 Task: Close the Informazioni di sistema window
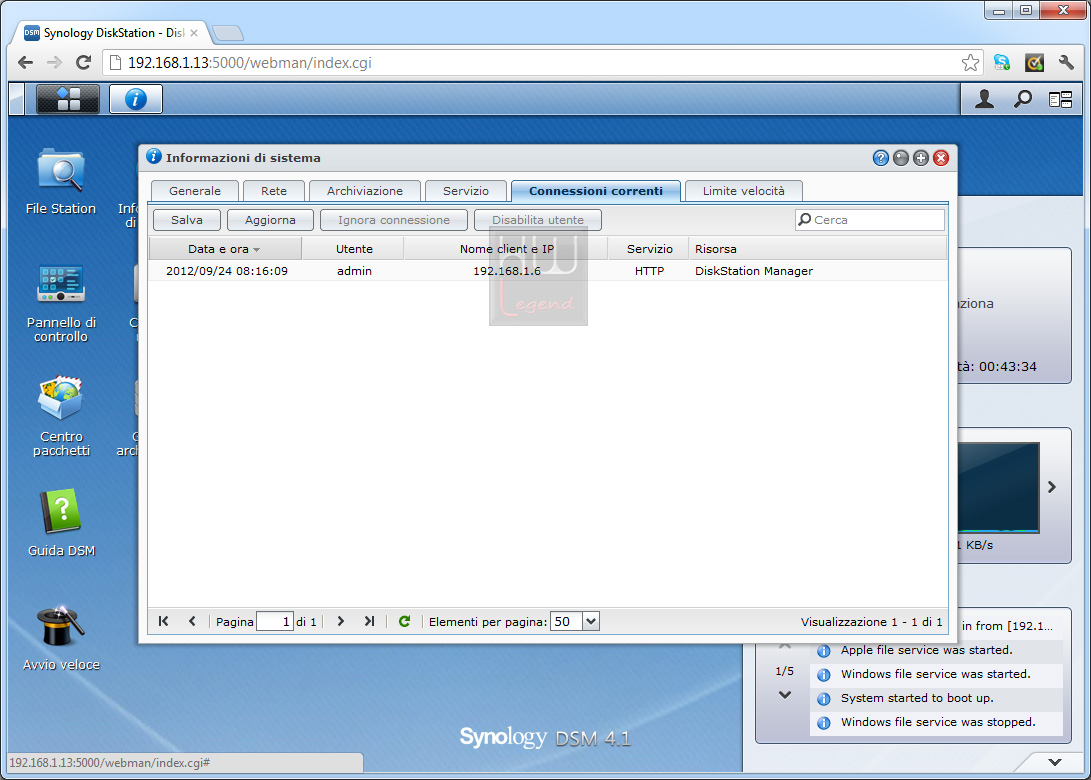tap(941, 158)
